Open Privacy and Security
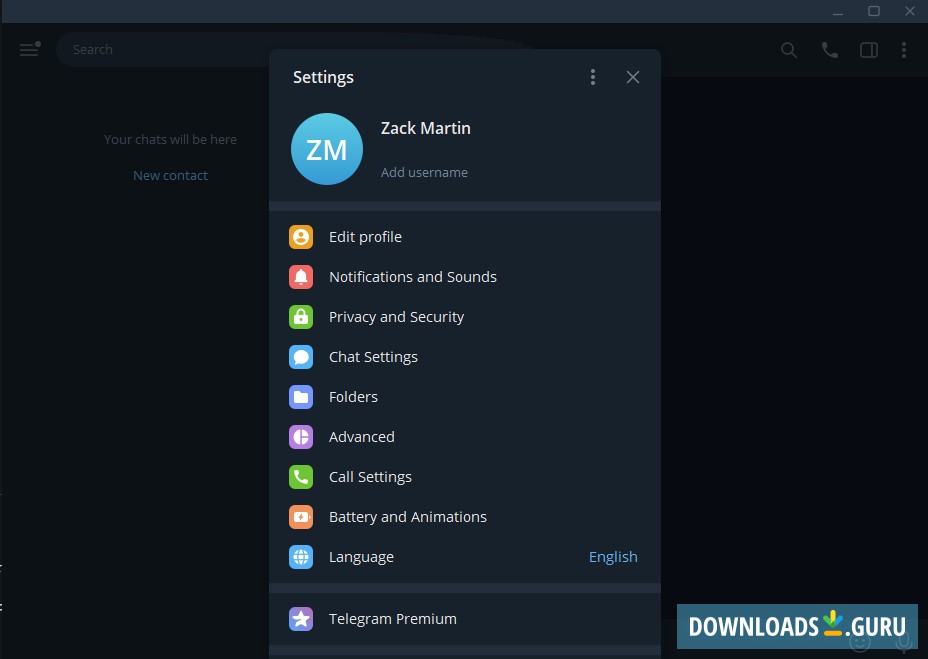Viewport: 928px width, 659px height. [465, 317]
